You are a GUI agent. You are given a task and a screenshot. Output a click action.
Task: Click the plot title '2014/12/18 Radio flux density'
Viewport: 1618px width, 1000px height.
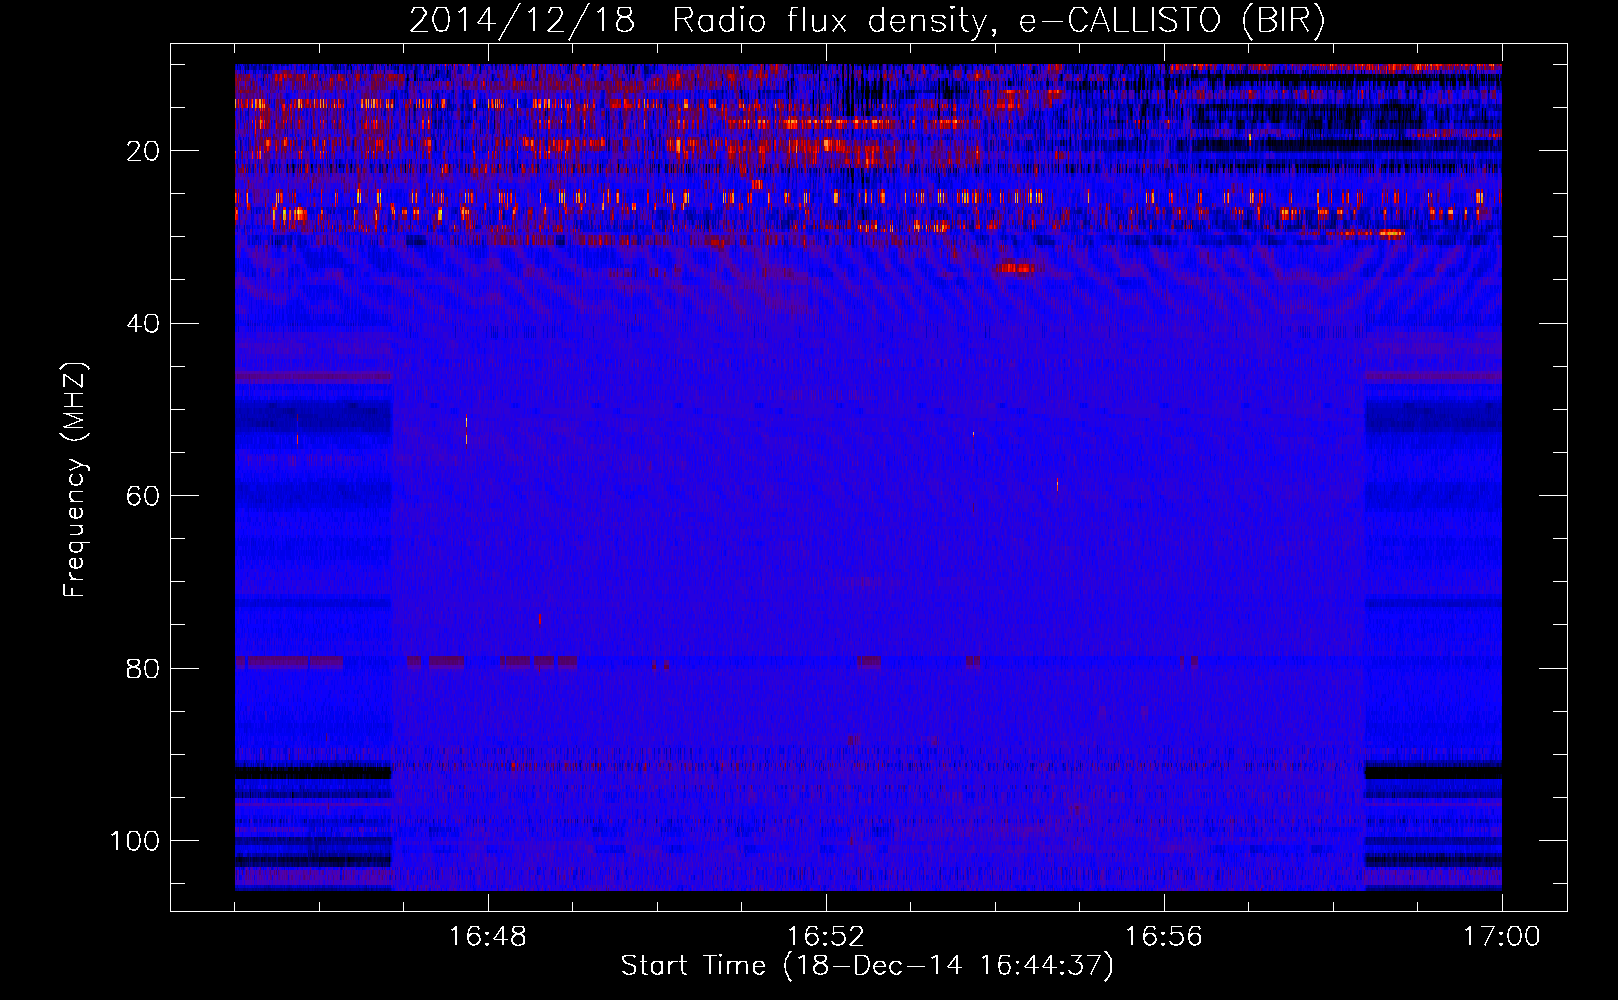(x=867, y=21)
